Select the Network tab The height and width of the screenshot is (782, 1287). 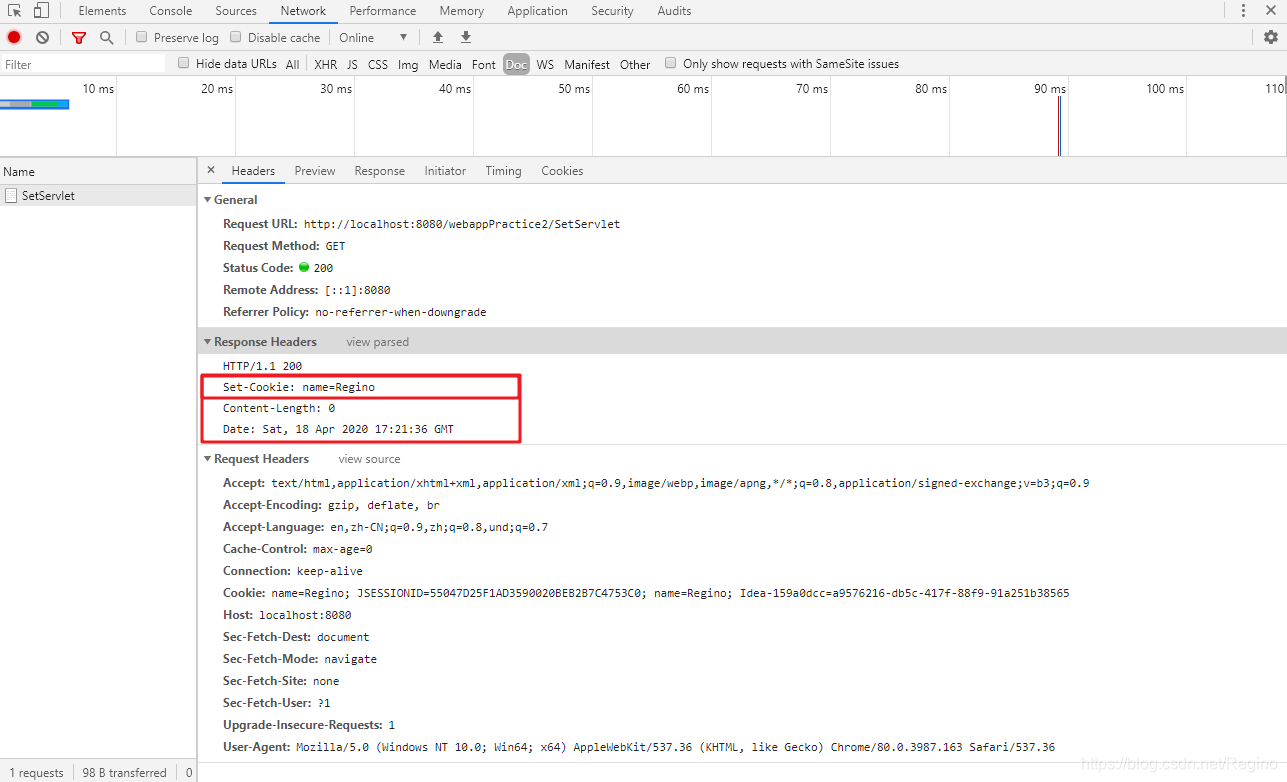[303, 11]
